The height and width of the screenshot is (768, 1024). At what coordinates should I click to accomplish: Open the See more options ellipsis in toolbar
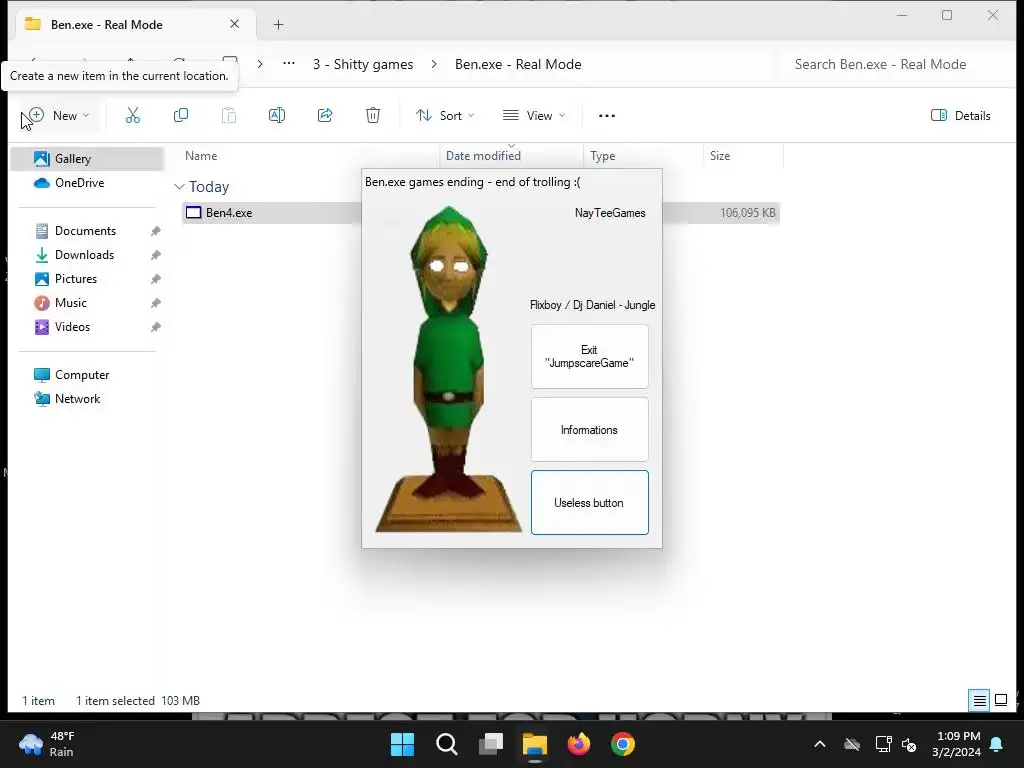point(607,116)
